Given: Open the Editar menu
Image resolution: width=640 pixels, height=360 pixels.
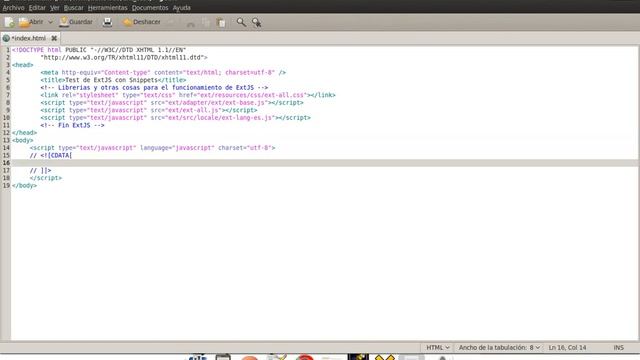Looking at the screenshot, I should point(37,8).
